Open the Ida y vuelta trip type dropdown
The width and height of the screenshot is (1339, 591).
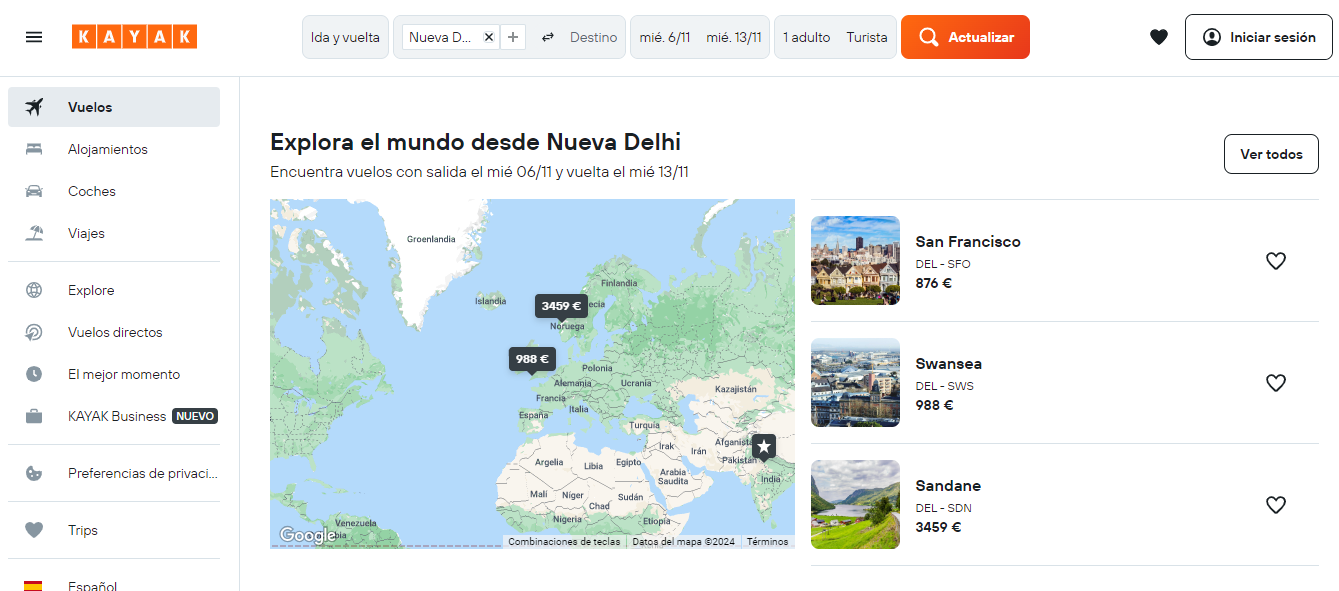(x=345, y=37)
